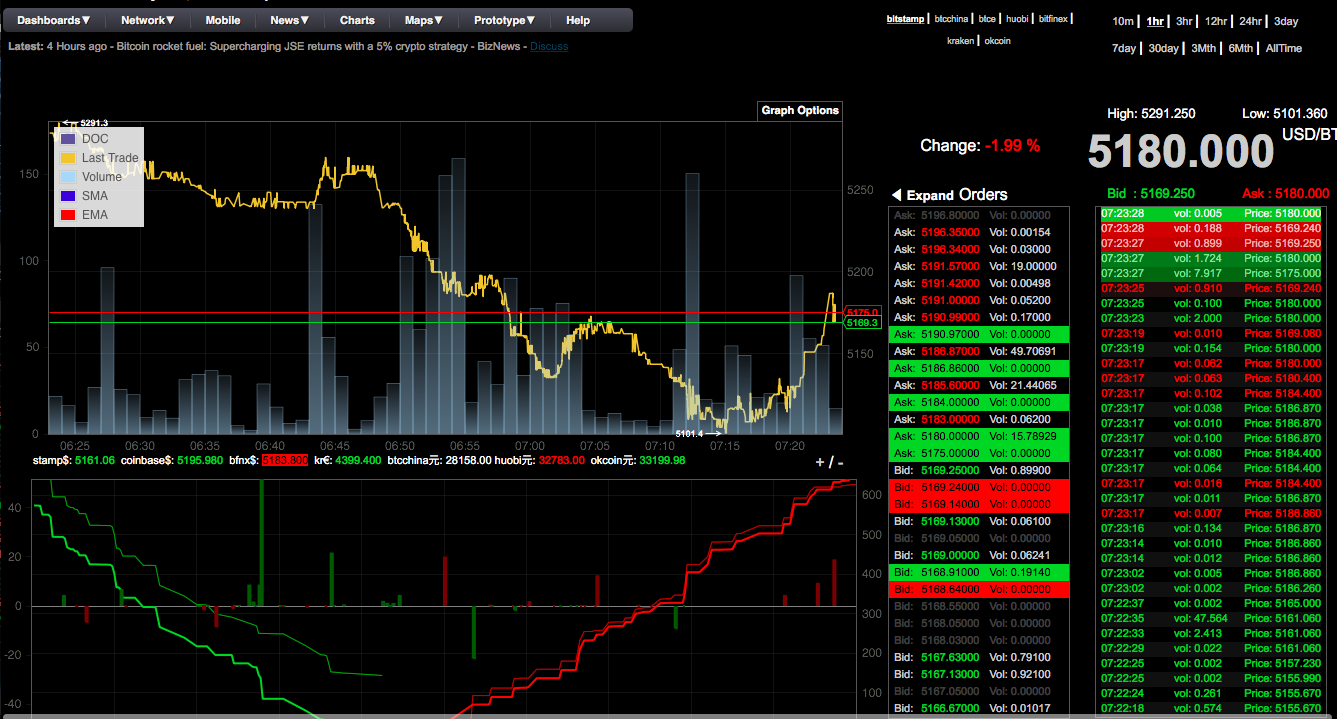Go to the Charts menu item
The width and height of the screenshot is (1337, 719).
tap(357, 20)
